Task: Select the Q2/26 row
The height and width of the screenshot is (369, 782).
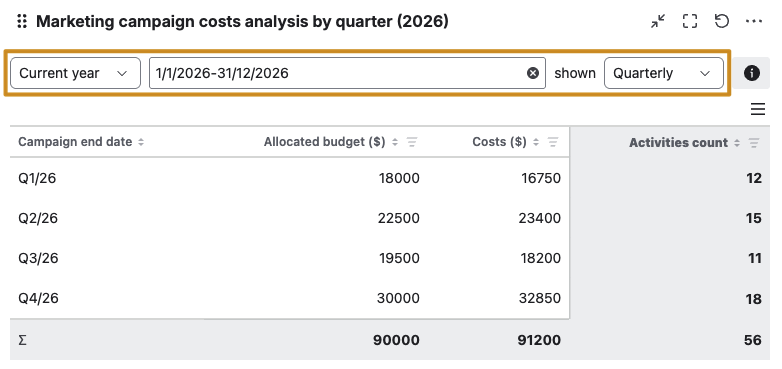Action: [x=390, y=218]
